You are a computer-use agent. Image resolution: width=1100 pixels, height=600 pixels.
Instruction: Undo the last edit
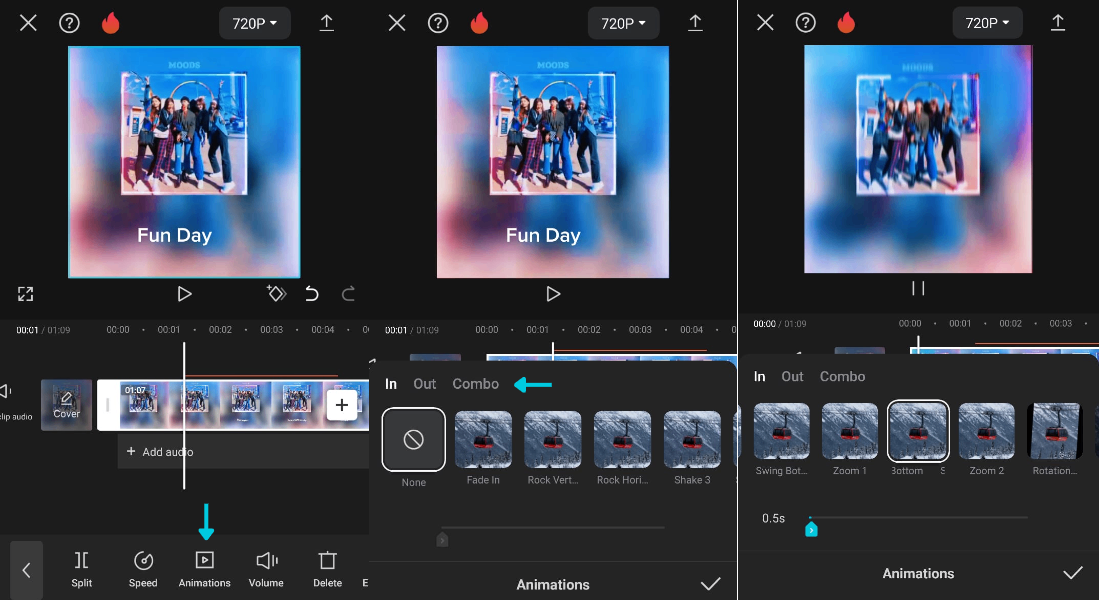pyautogui.click(x=311, y=293)
